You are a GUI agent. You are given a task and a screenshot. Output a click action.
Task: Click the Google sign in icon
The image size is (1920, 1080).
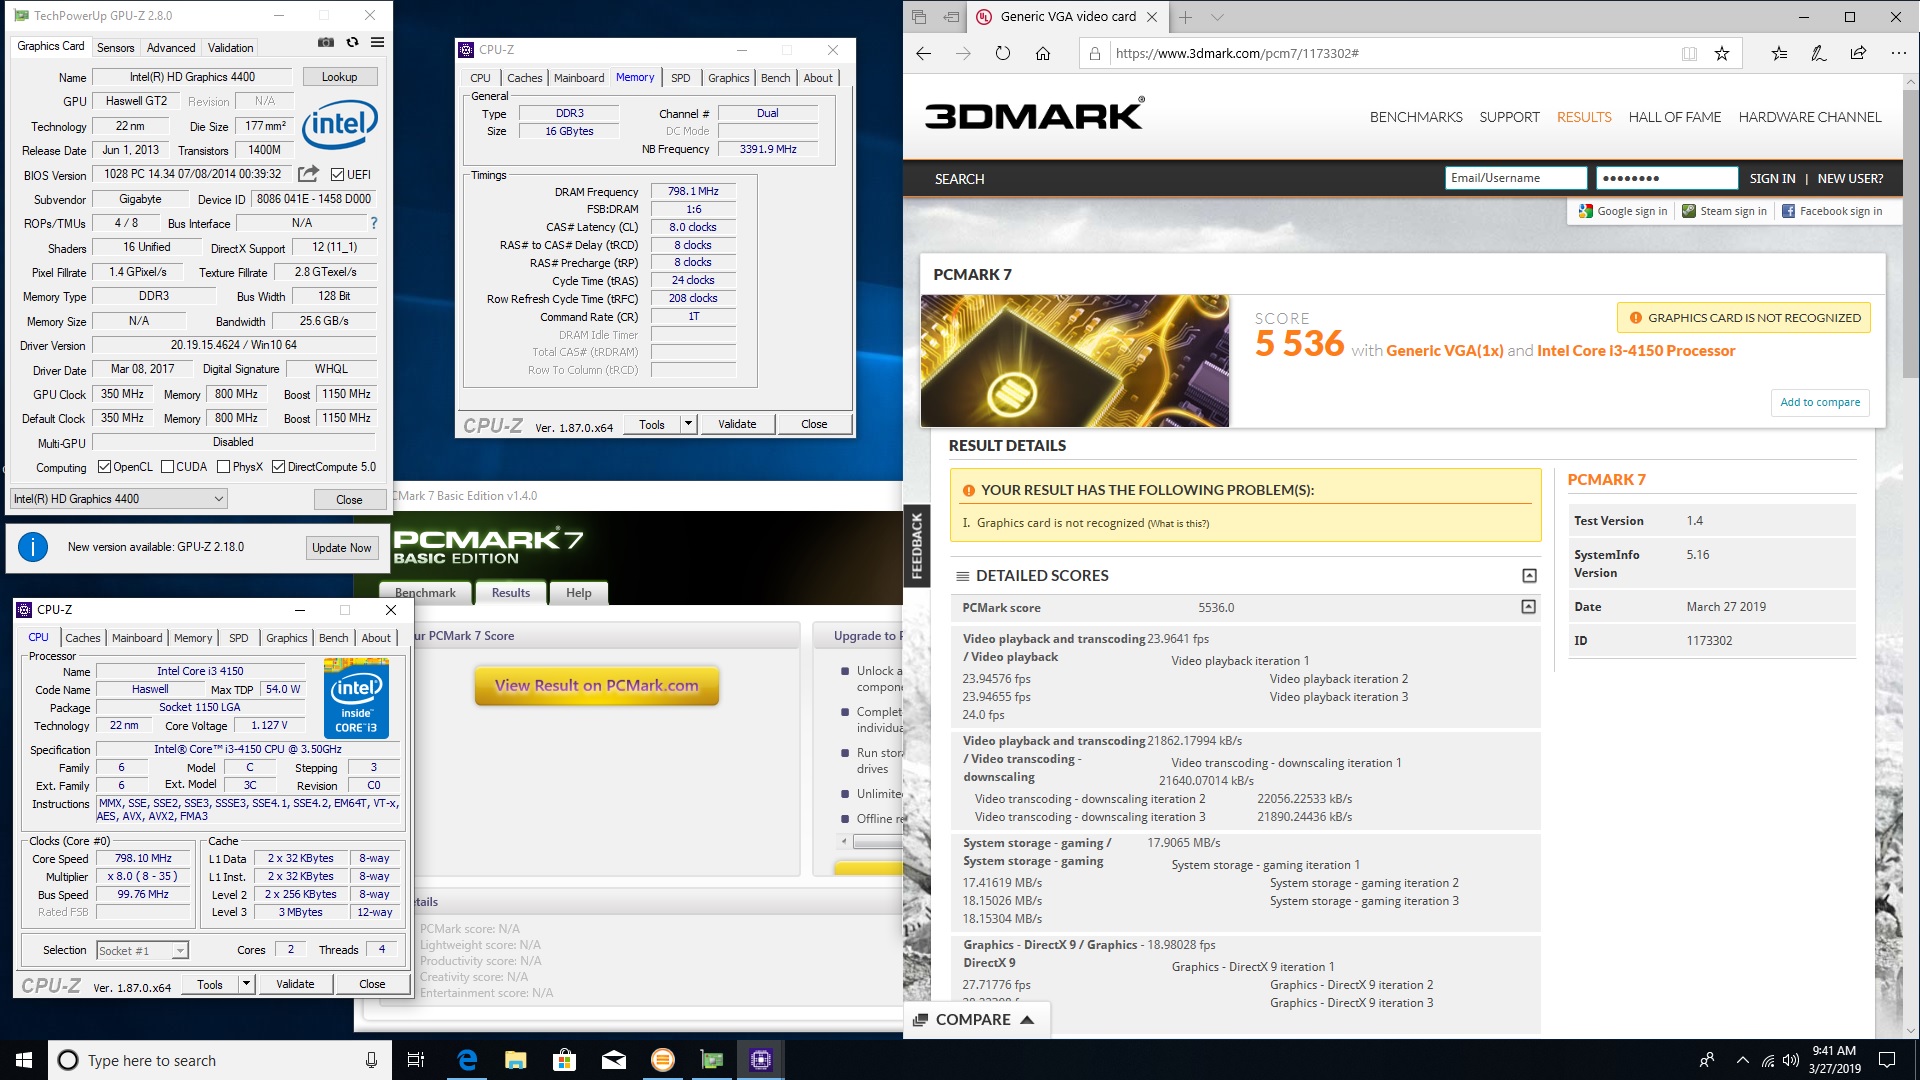click(1585, 211)
